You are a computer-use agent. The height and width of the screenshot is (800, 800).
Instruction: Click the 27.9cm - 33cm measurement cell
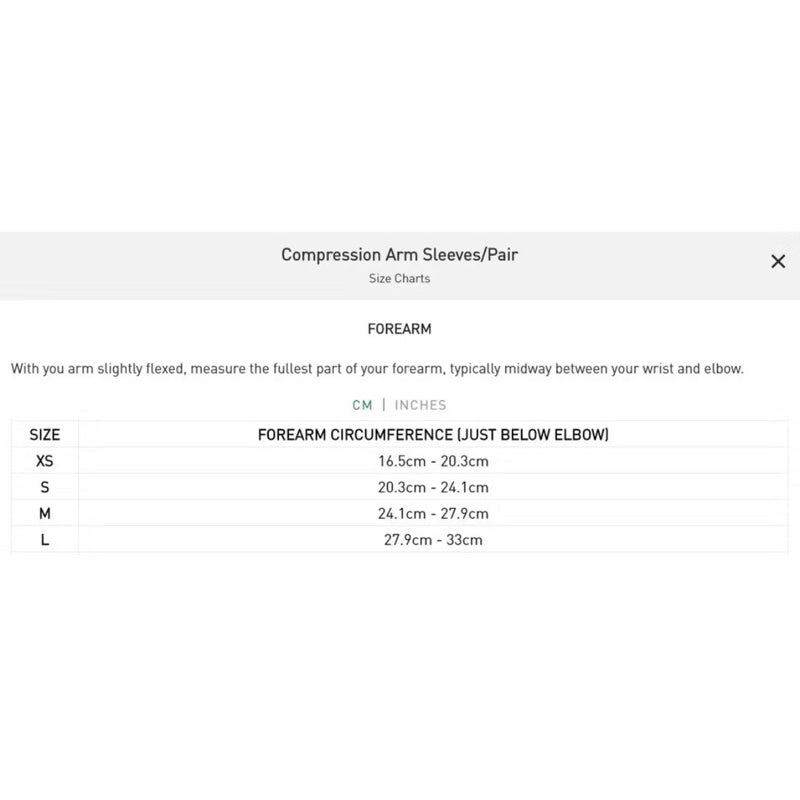click(x=433, y=540)
